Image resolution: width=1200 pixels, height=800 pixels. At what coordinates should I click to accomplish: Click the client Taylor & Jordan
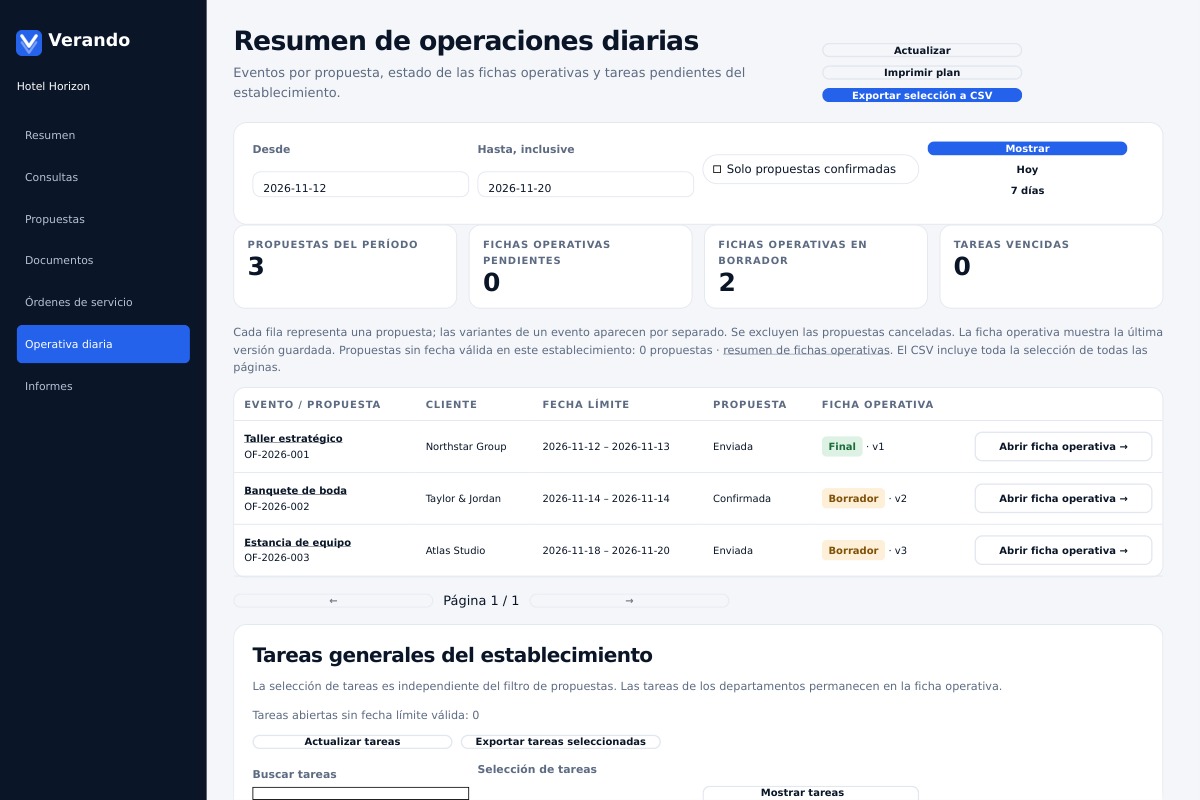[x=463, y=498]
